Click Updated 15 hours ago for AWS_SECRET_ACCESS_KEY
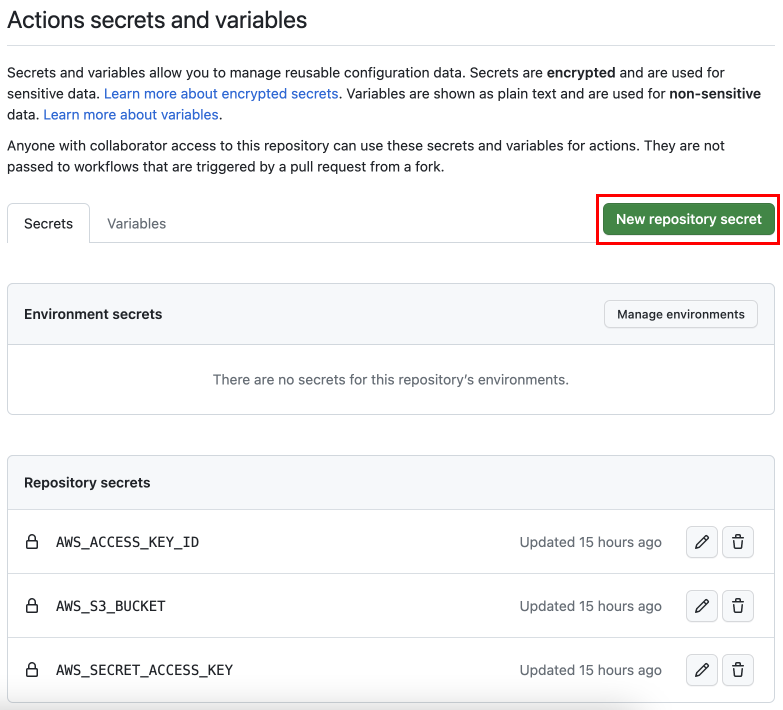Viewport: 783px width, 710px height. (x=590, y=670)
